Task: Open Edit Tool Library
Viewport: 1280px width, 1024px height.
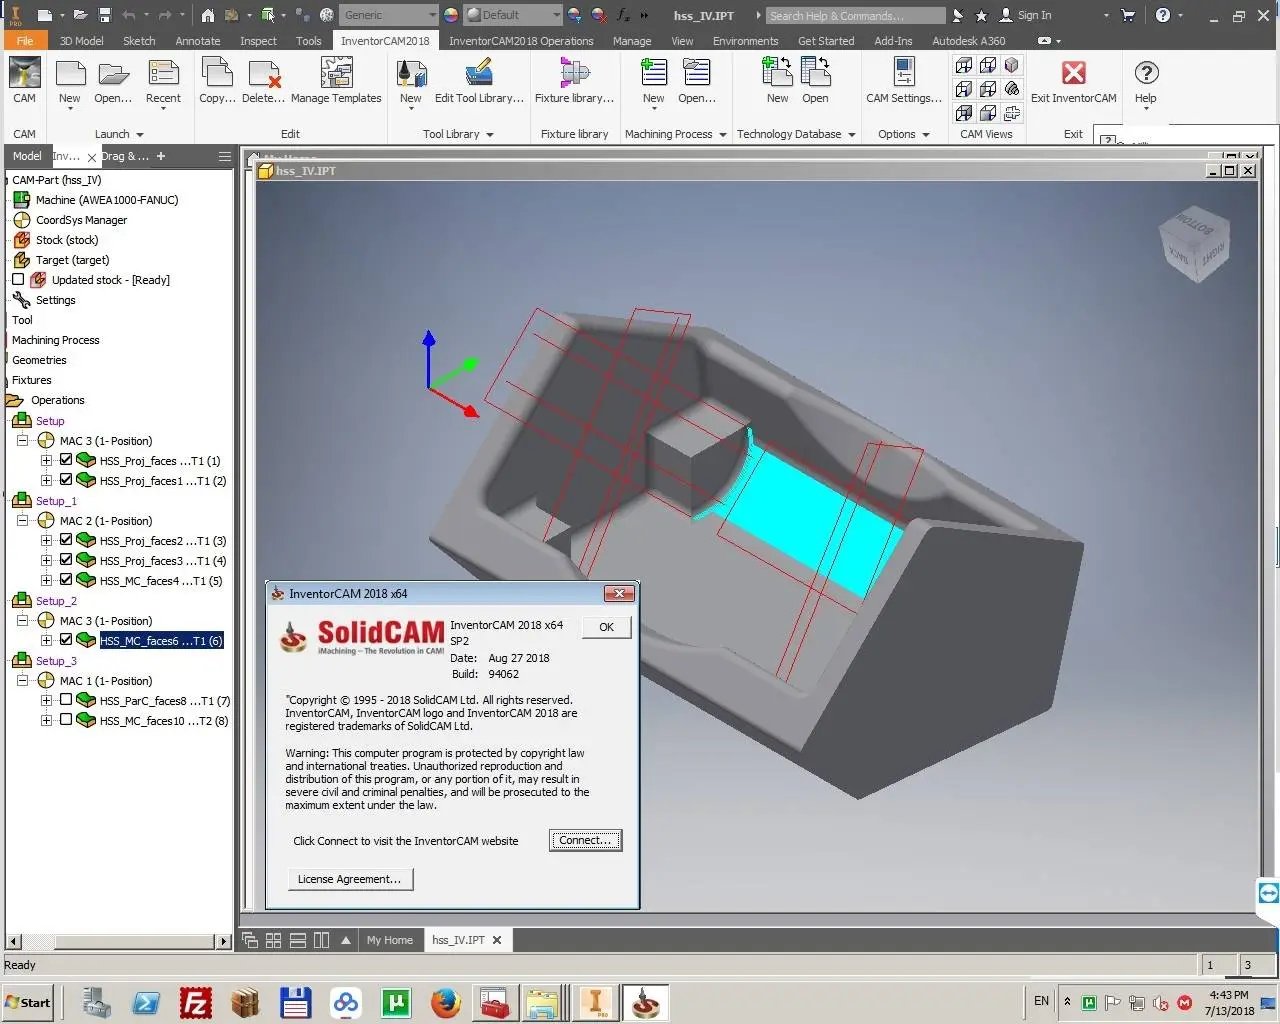Action: (x=479, y=81)
